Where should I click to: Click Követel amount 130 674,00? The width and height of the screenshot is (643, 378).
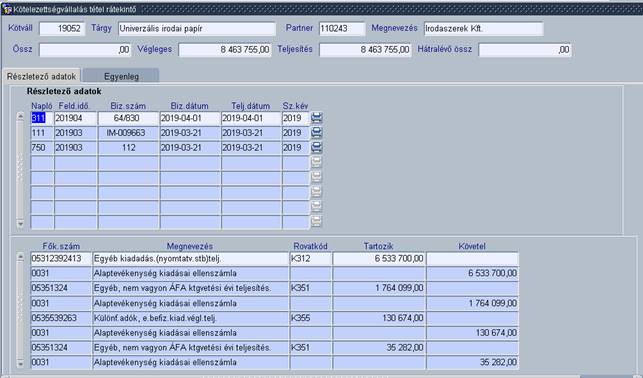[472, 333]
